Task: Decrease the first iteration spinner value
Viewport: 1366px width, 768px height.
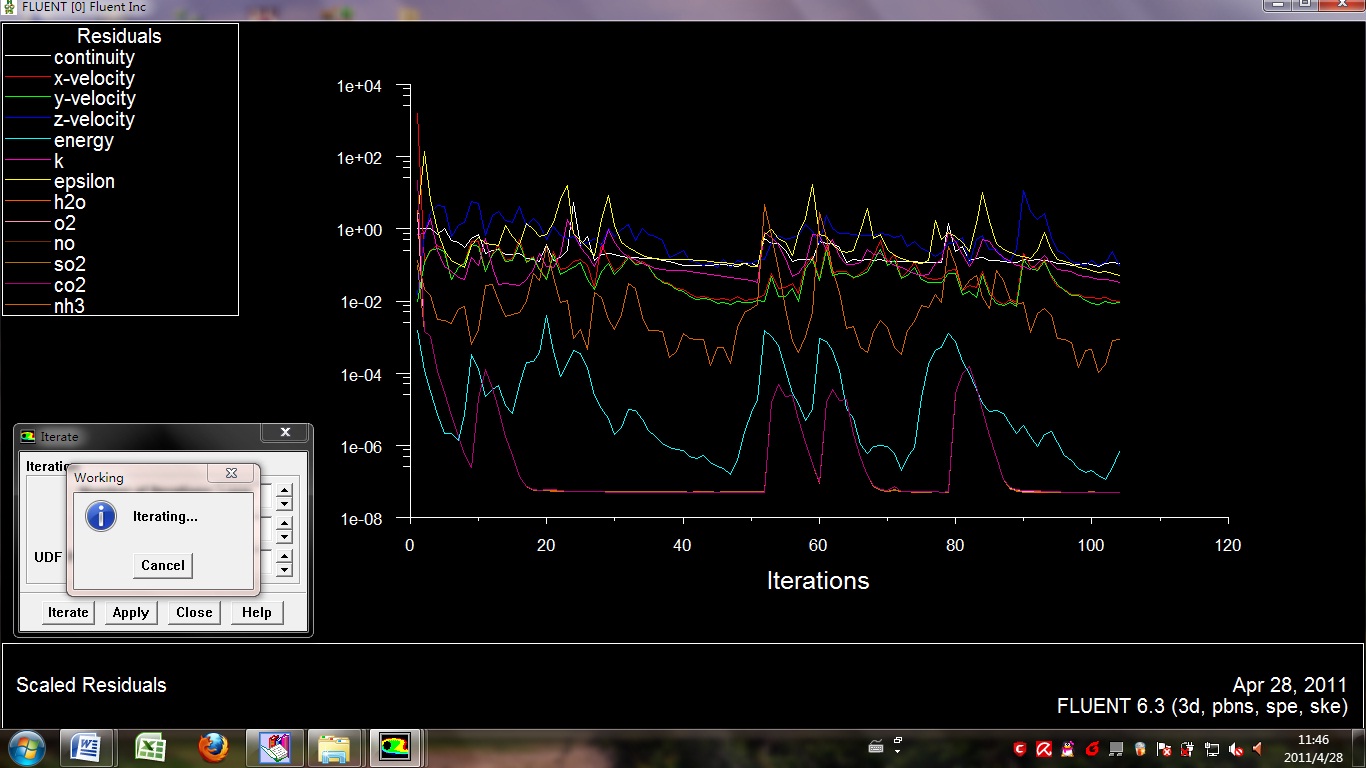Action: [x=285, y=503]
